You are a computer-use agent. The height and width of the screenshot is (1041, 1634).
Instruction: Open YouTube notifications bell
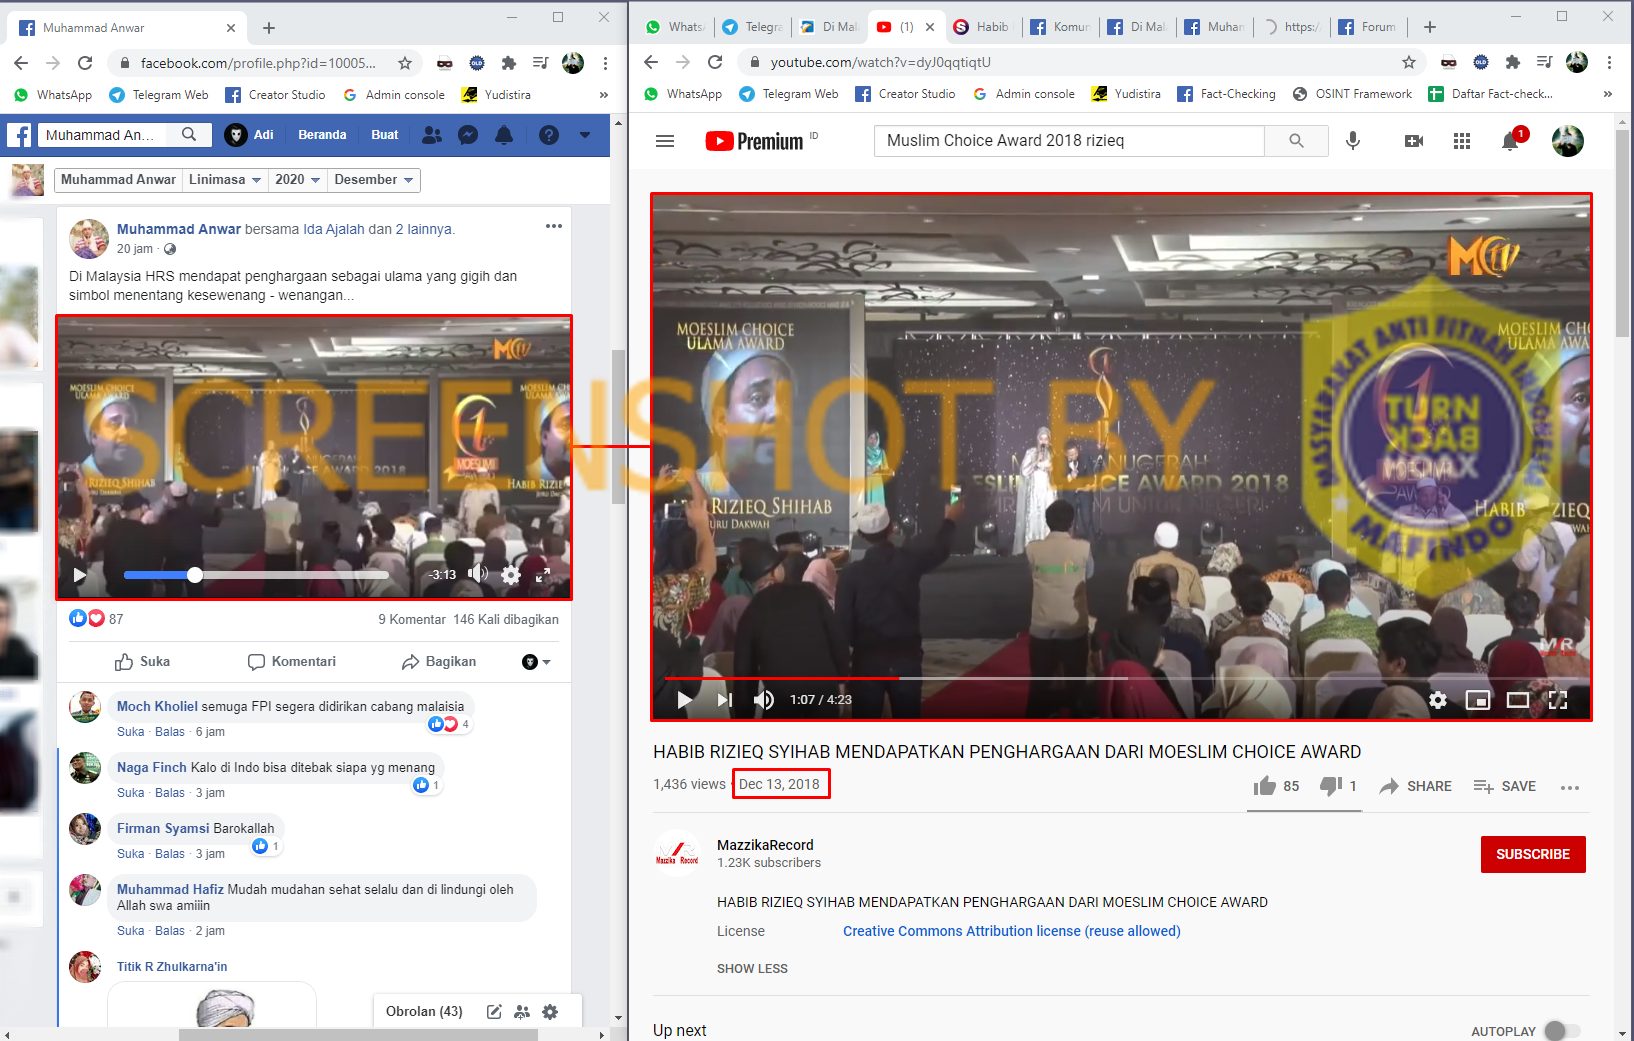coord(1510,141)
